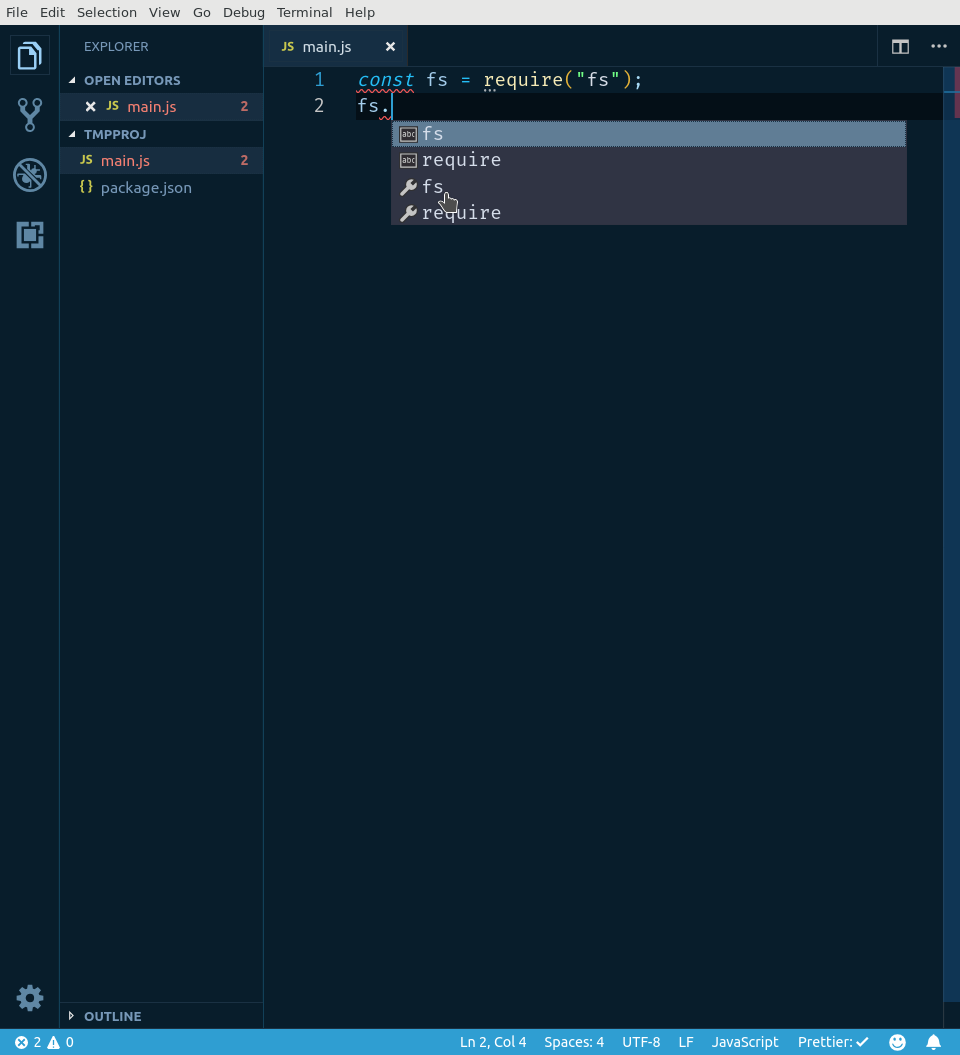Send feedback via smiley icon
The width and height of the screenshot is (960, 1055).
[897, 1041]
